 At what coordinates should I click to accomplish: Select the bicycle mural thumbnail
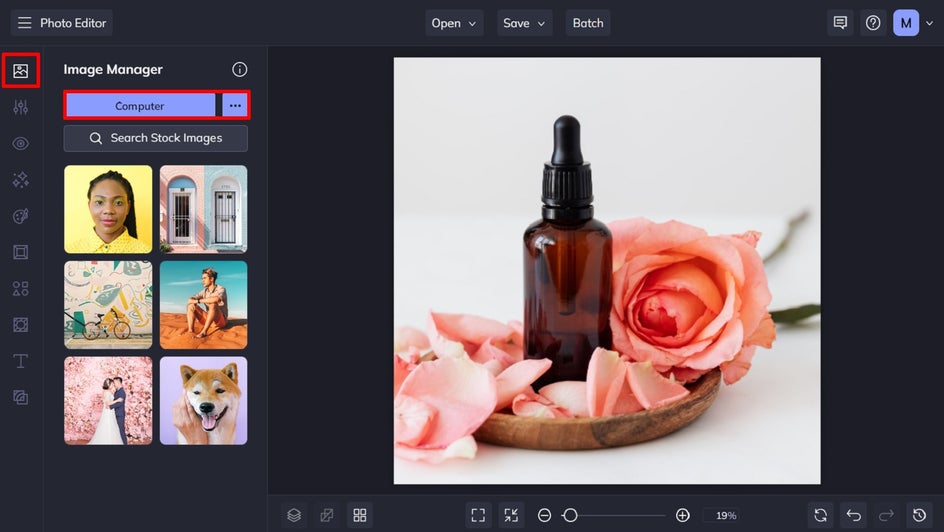108,305
